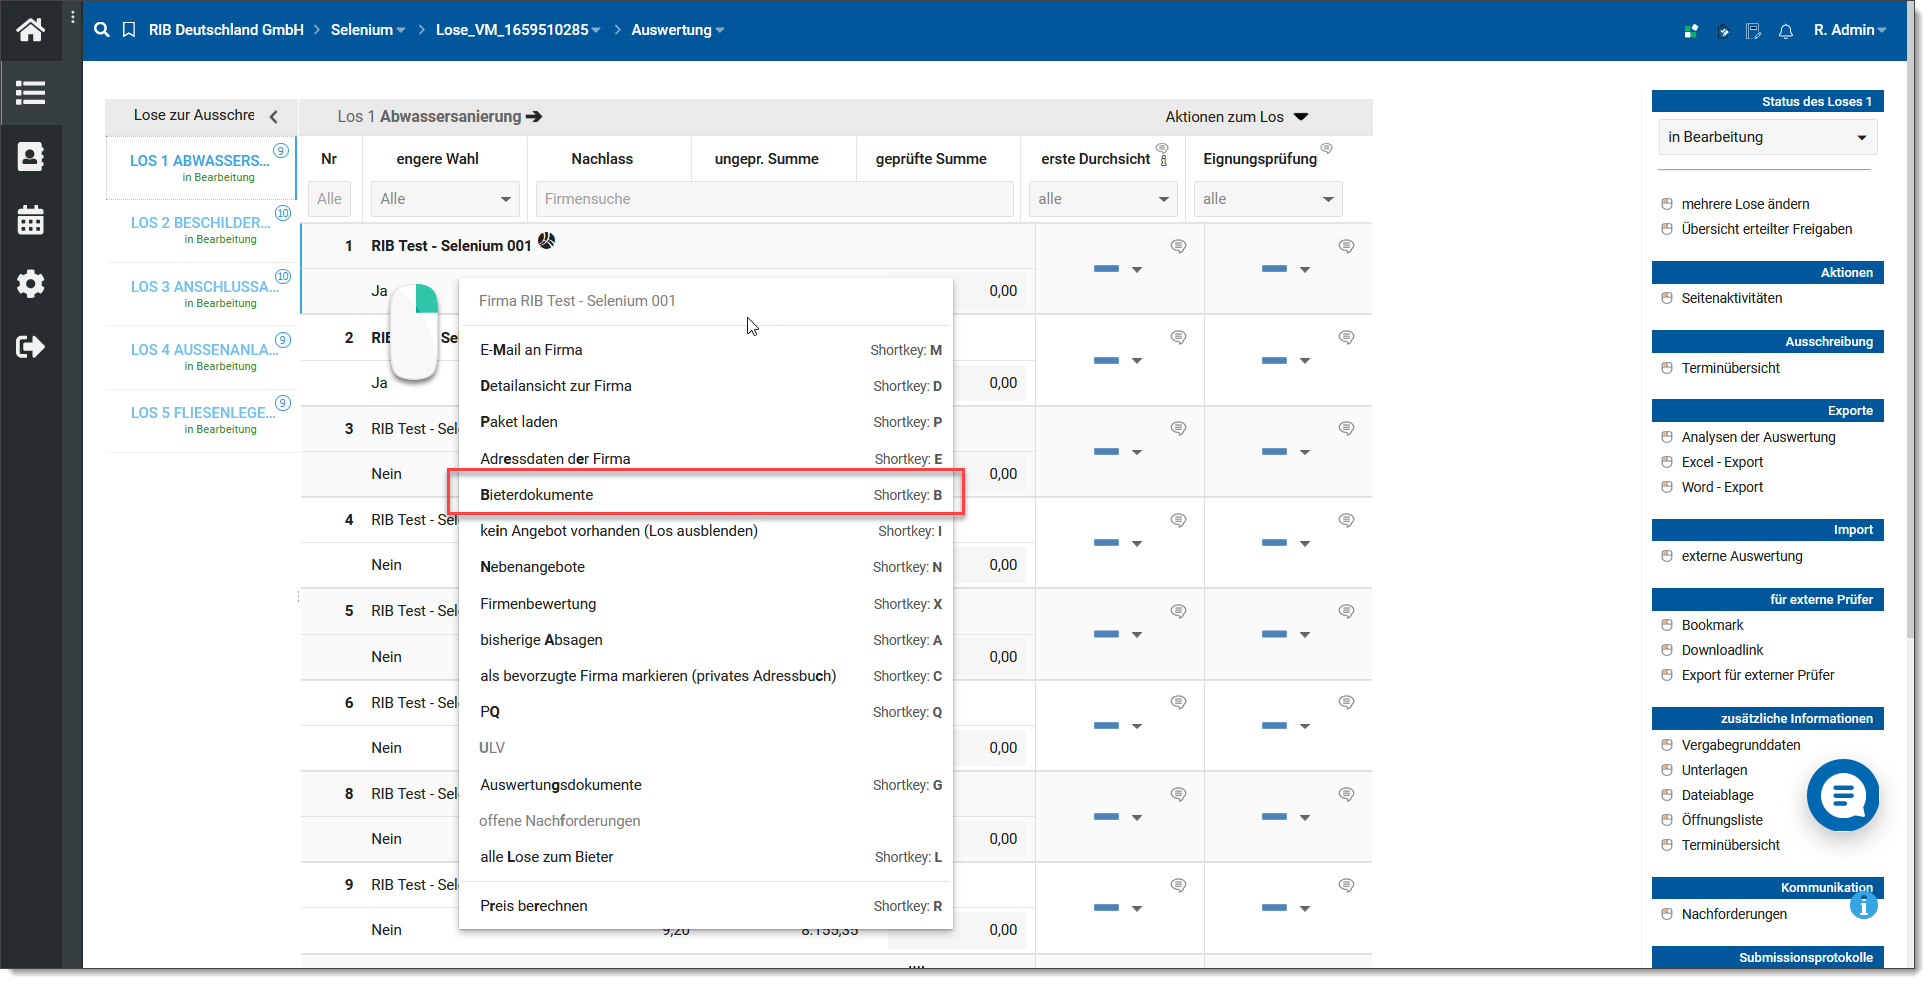Screen dimensions: 1930x984
Task: Open the Eignungsprüfung comment for row 1
Action: 1347,246
